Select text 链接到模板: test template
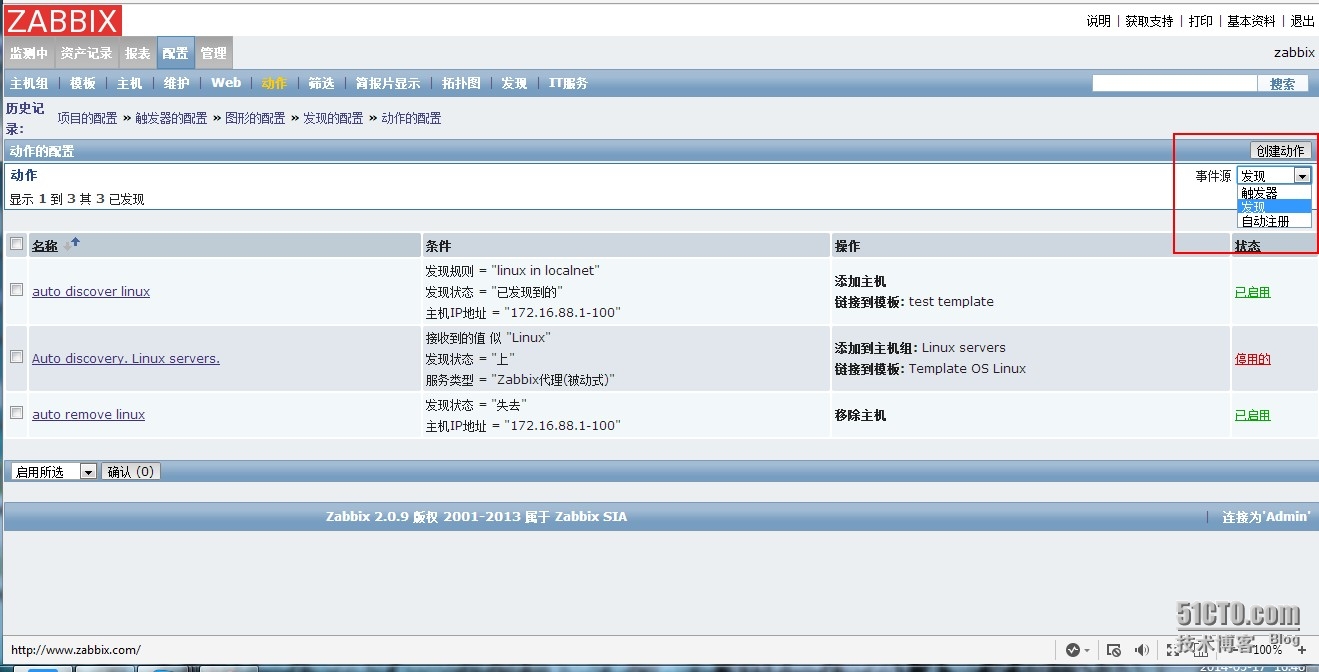Viewport: 1319px width, 672px height. 914,301
